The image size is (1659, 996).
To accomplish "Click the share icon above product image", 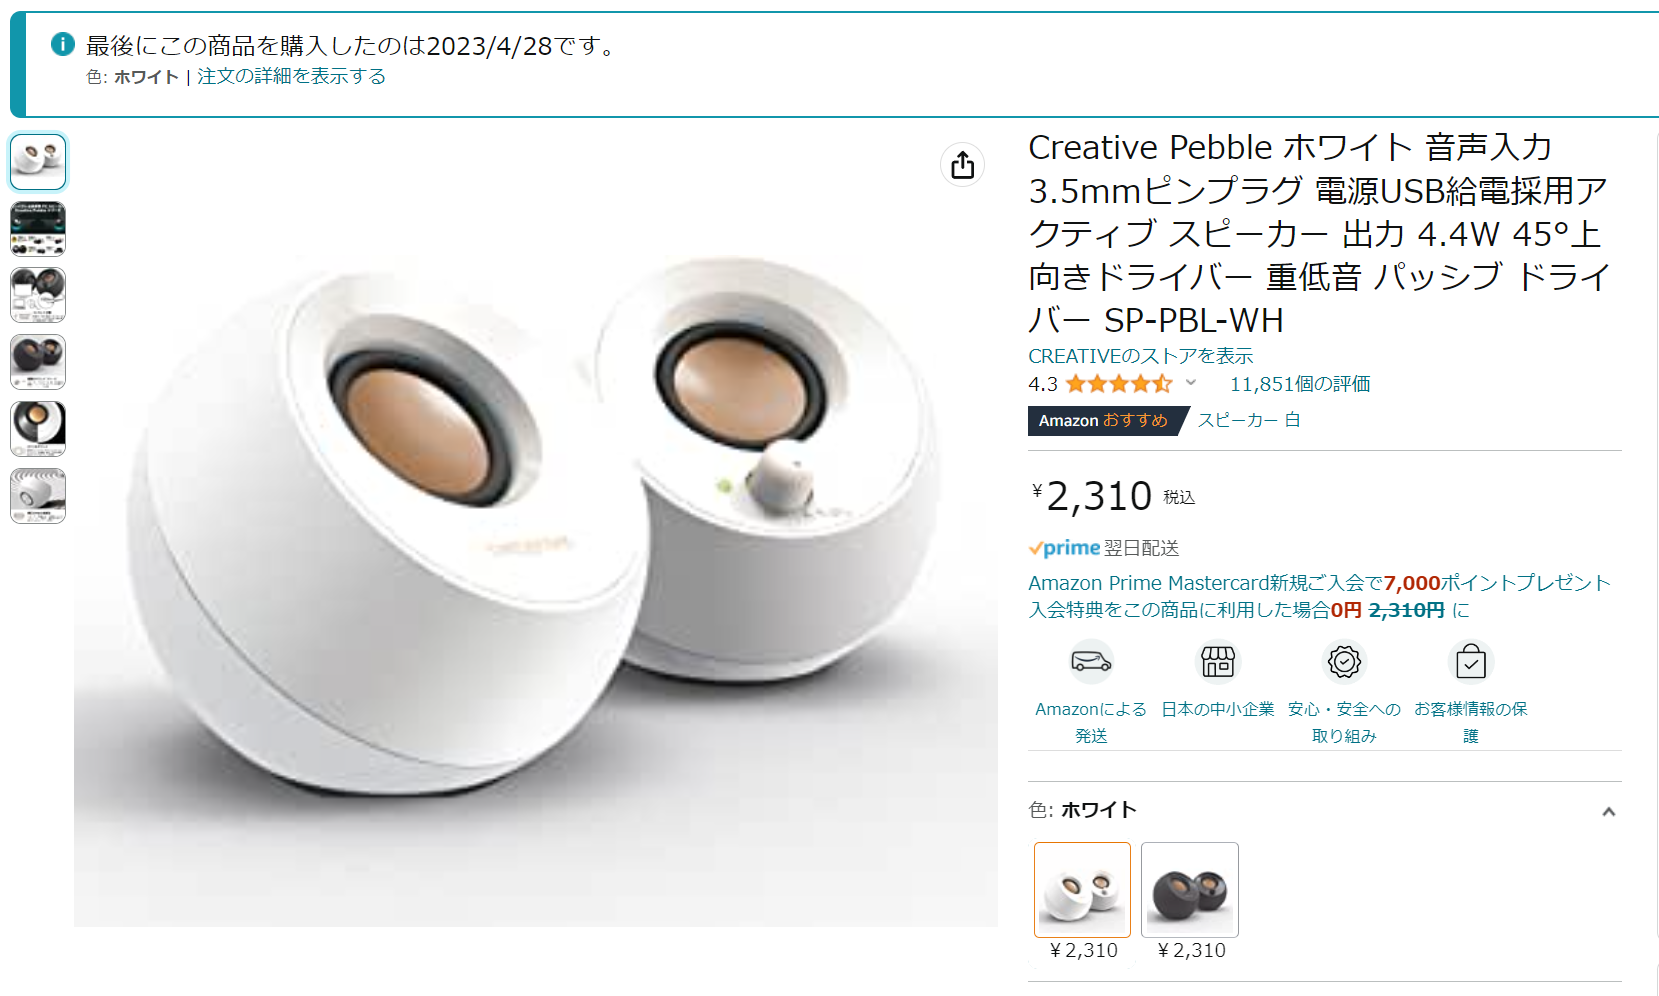I will [x=962, y=165].
